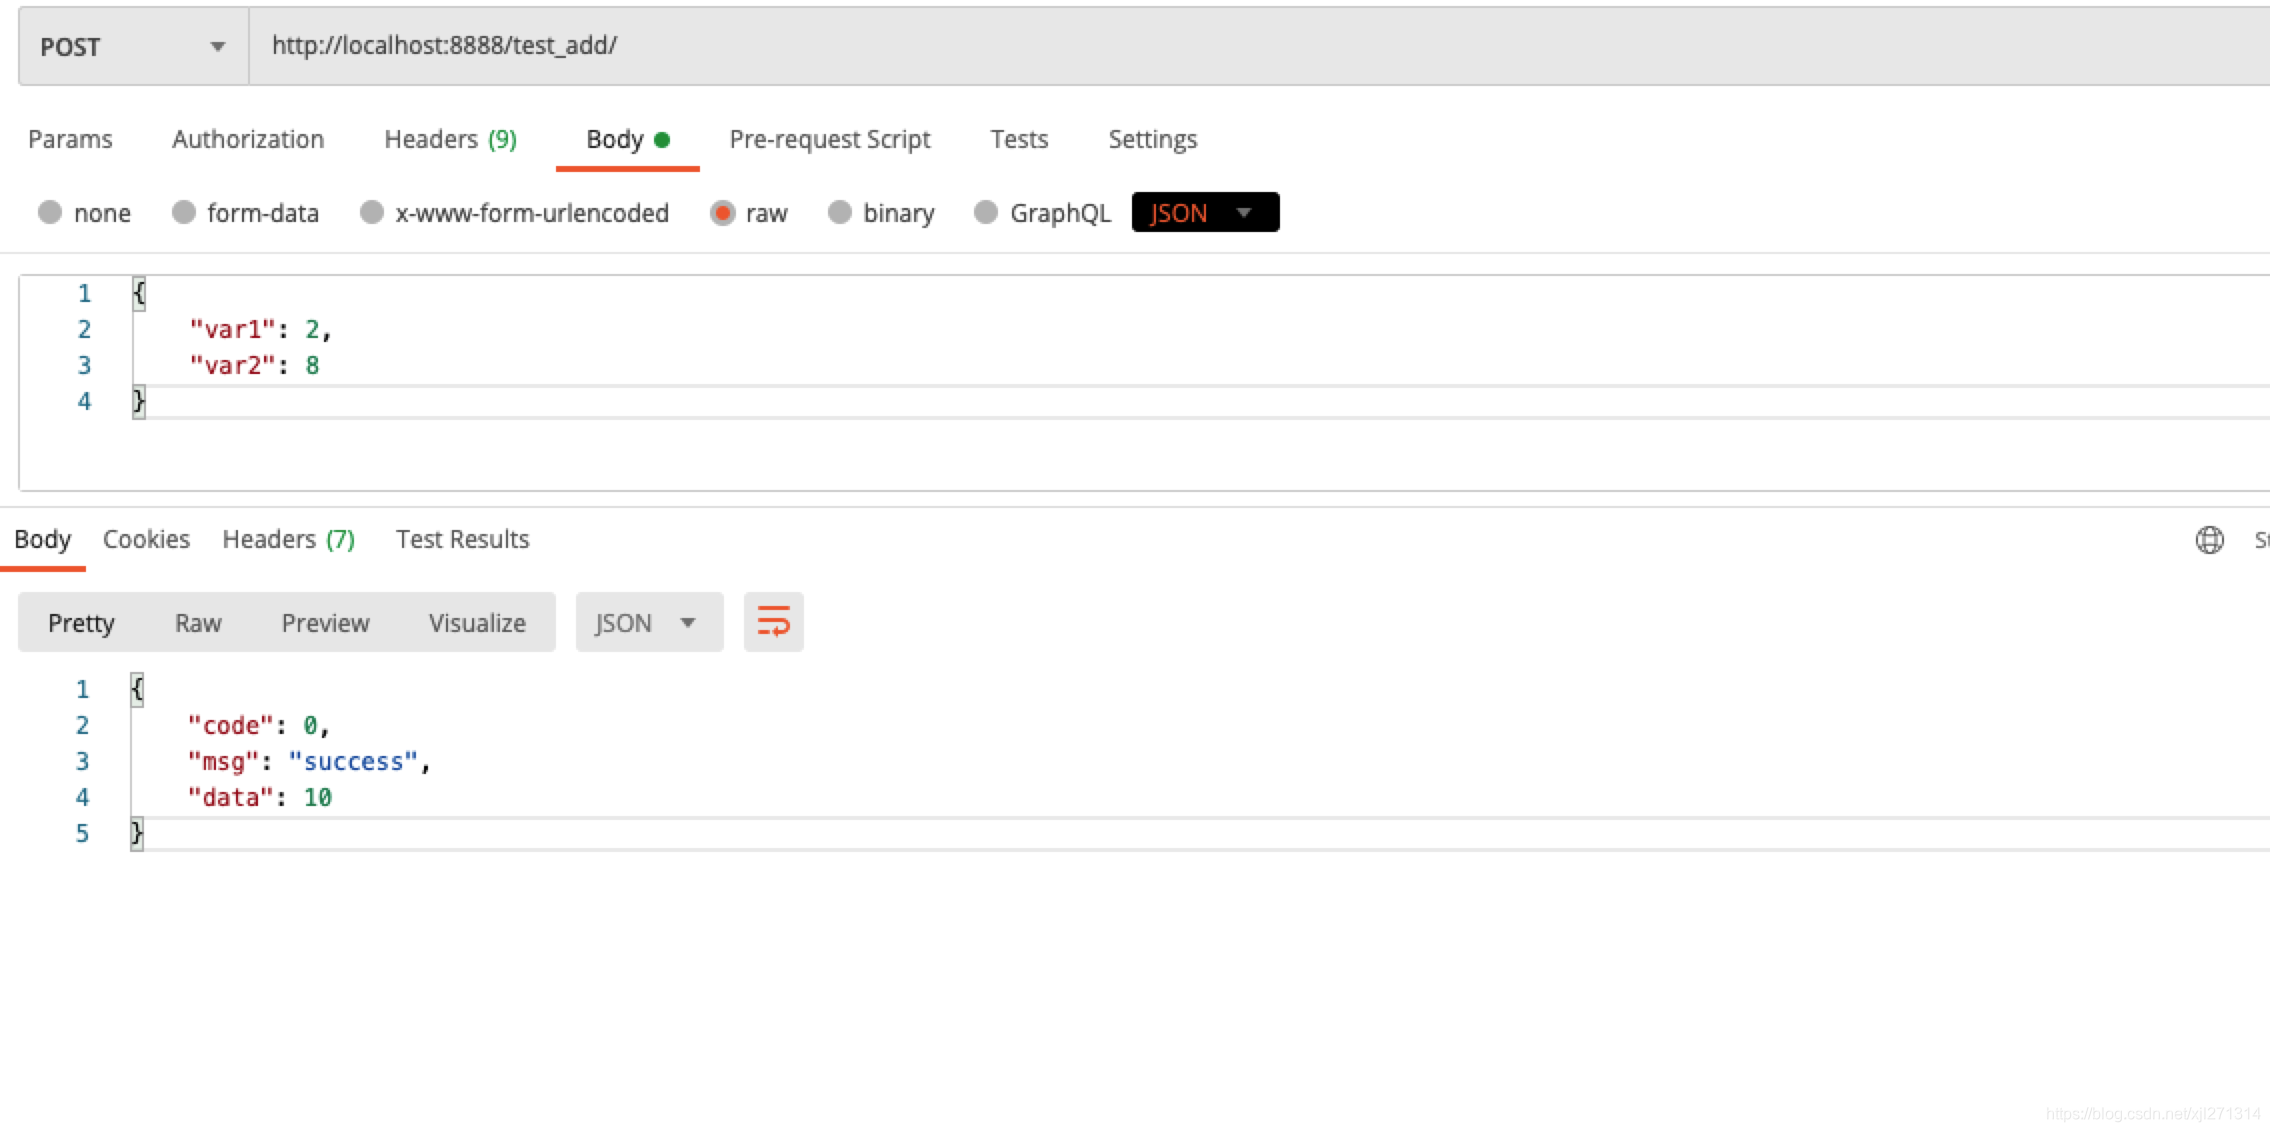2270x1132 pixels.
Task: Choose x-www-form-urlencoded body type
Action: coord(372,212)
